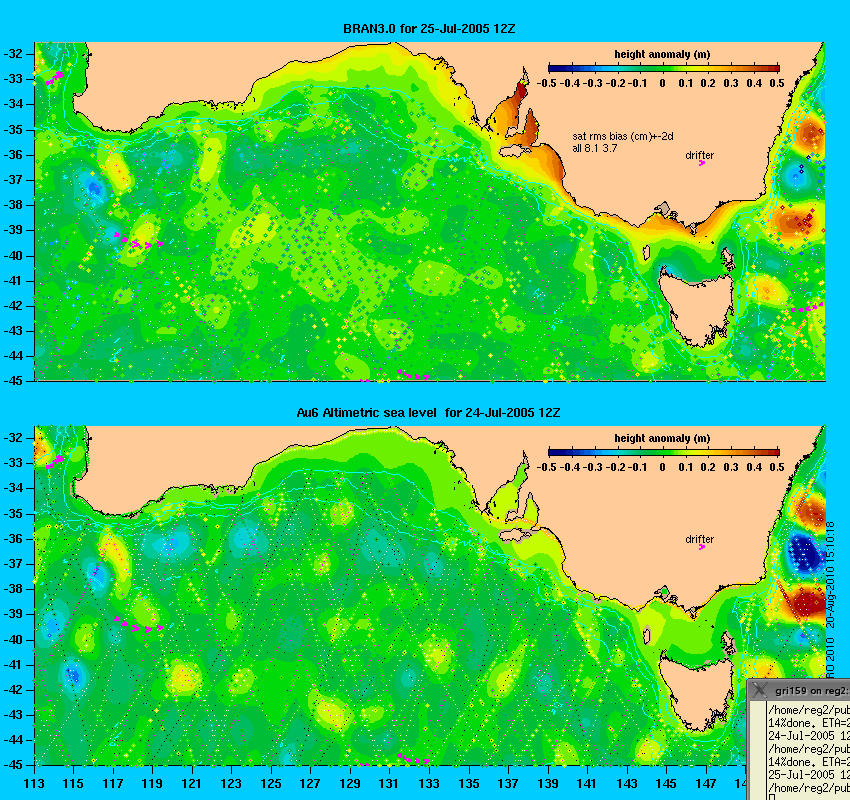Click the 'BRAN3.0 for 25-Jul-2005 12Z' plot title
Screen dimensions: 850x800
(x=429, y=29)
